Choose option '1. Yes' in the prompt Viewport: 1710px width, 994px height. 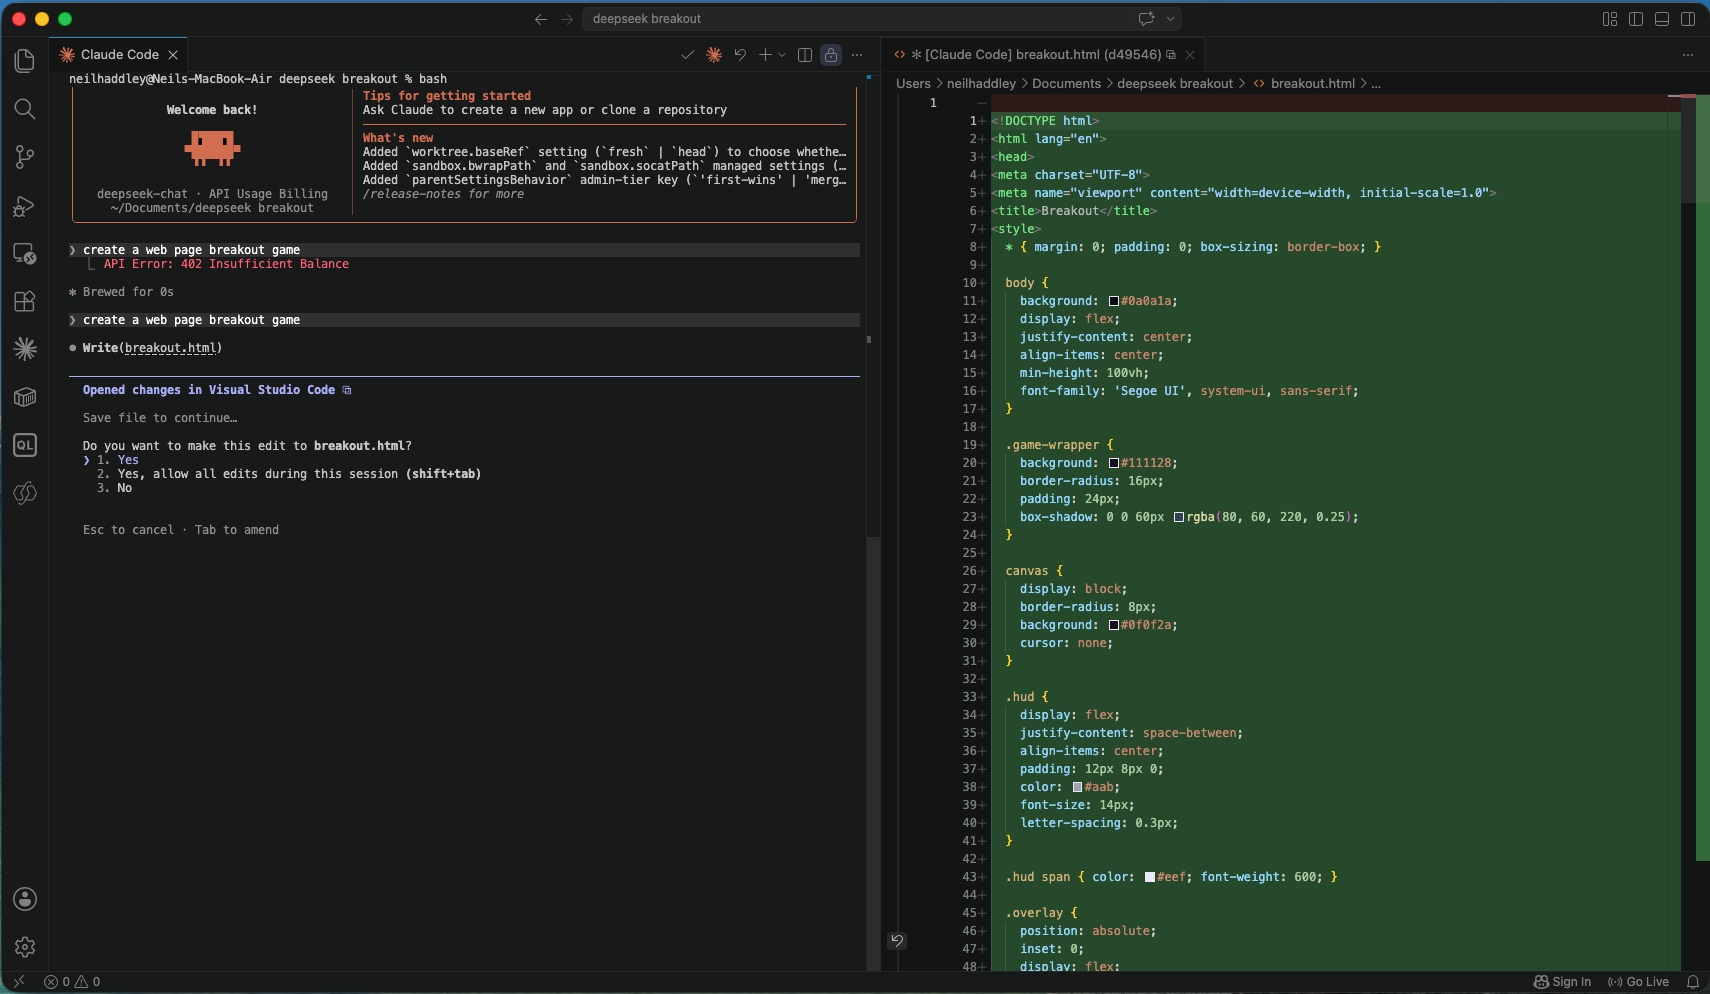coord(118,460)
